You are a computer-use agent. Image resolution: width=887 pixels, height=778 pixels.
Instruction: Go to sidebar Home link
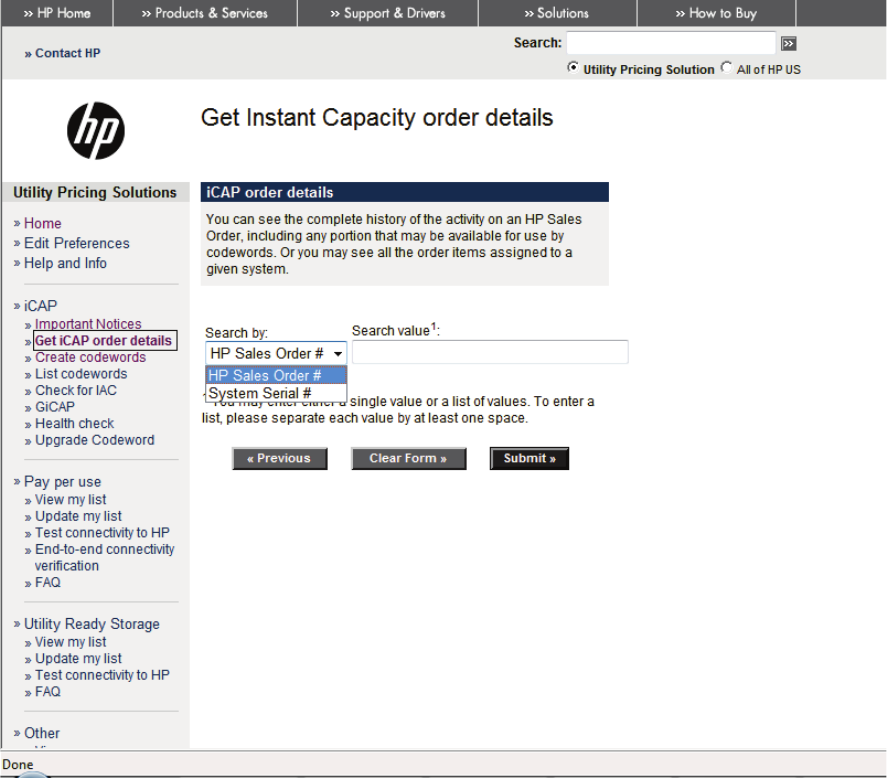coord(42,223)
